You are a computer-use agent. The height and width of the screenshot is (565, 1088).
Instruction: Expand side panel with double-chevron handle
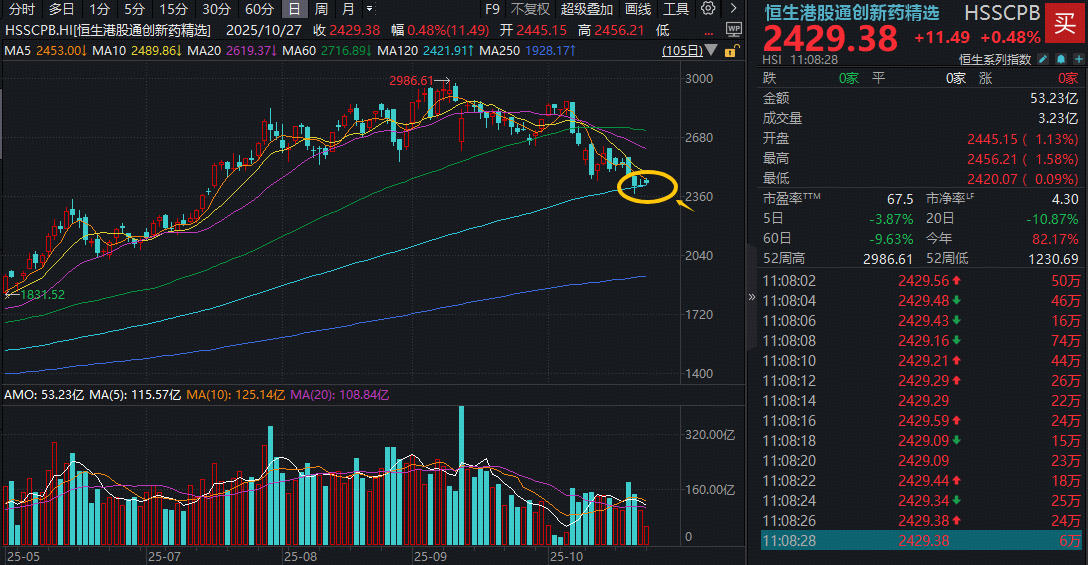pyautogui.click(x=751, y=297)
